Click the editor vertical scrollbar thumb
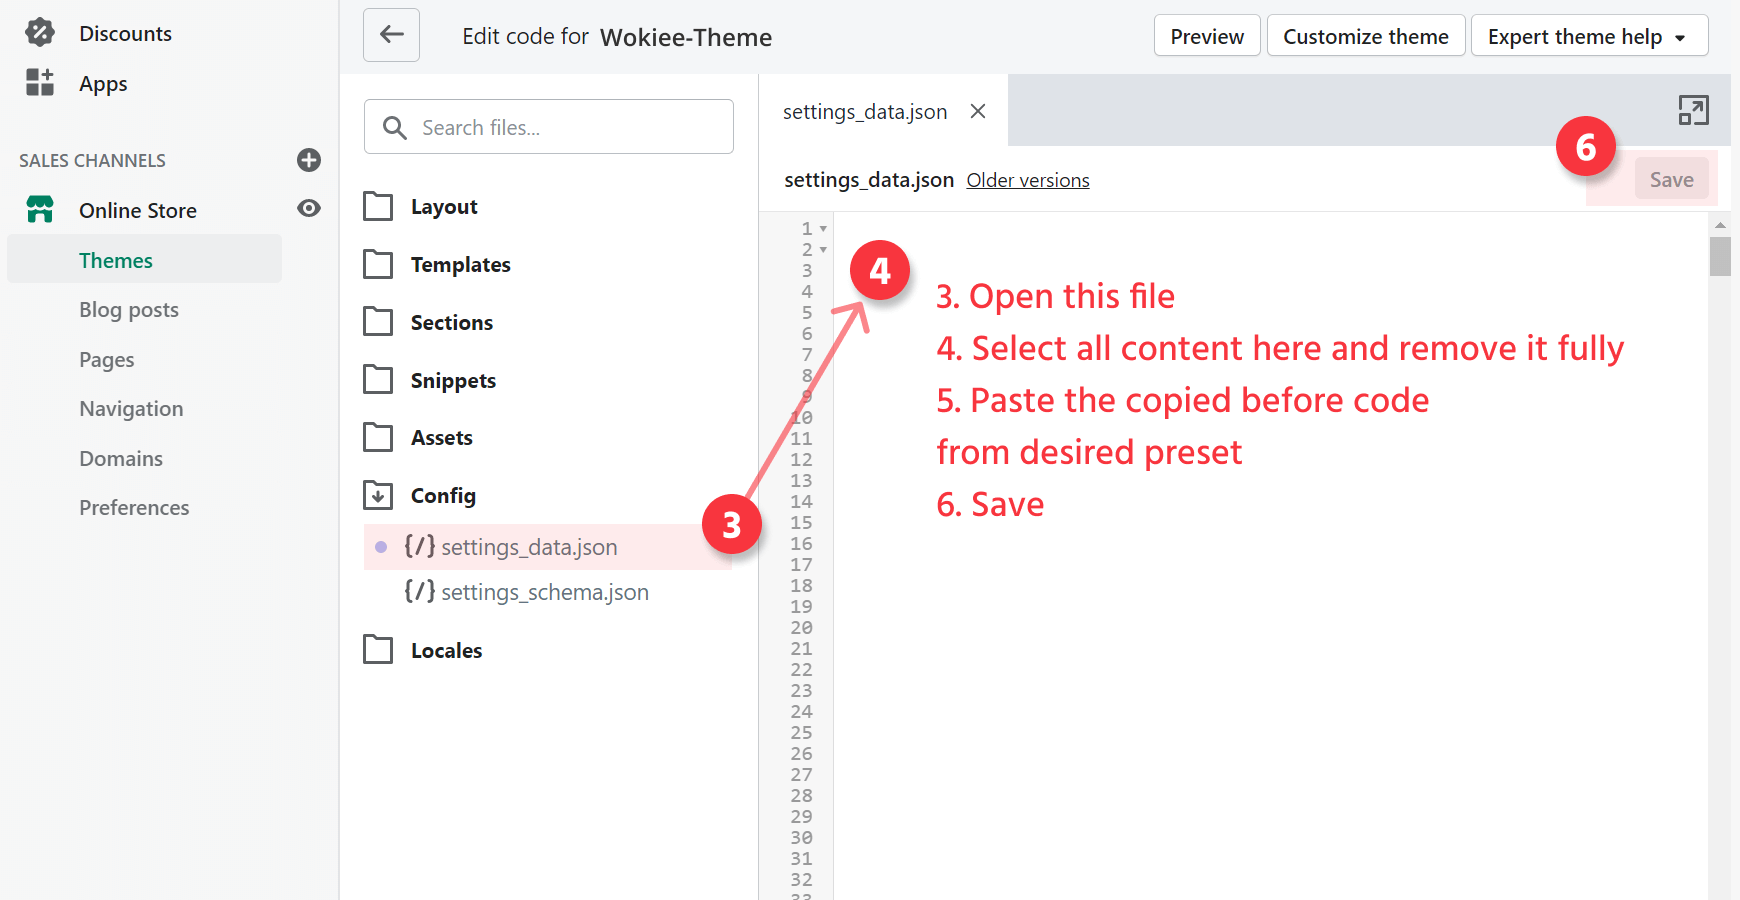 pyautogui.click(x=1720, y=256)
